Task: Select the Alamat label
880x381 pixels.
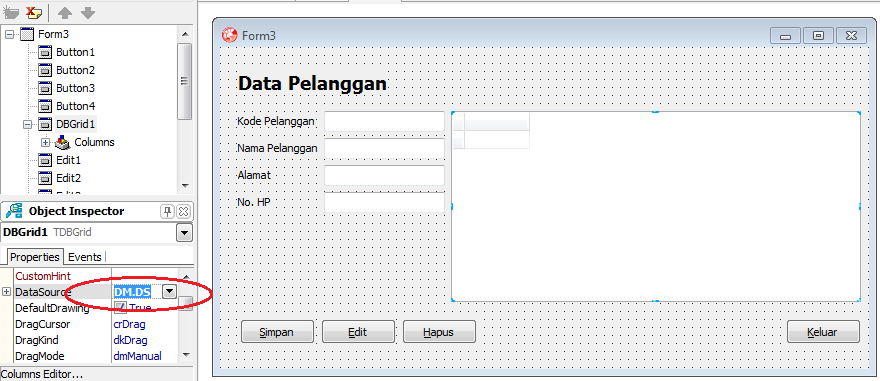Action: (254, 175)
